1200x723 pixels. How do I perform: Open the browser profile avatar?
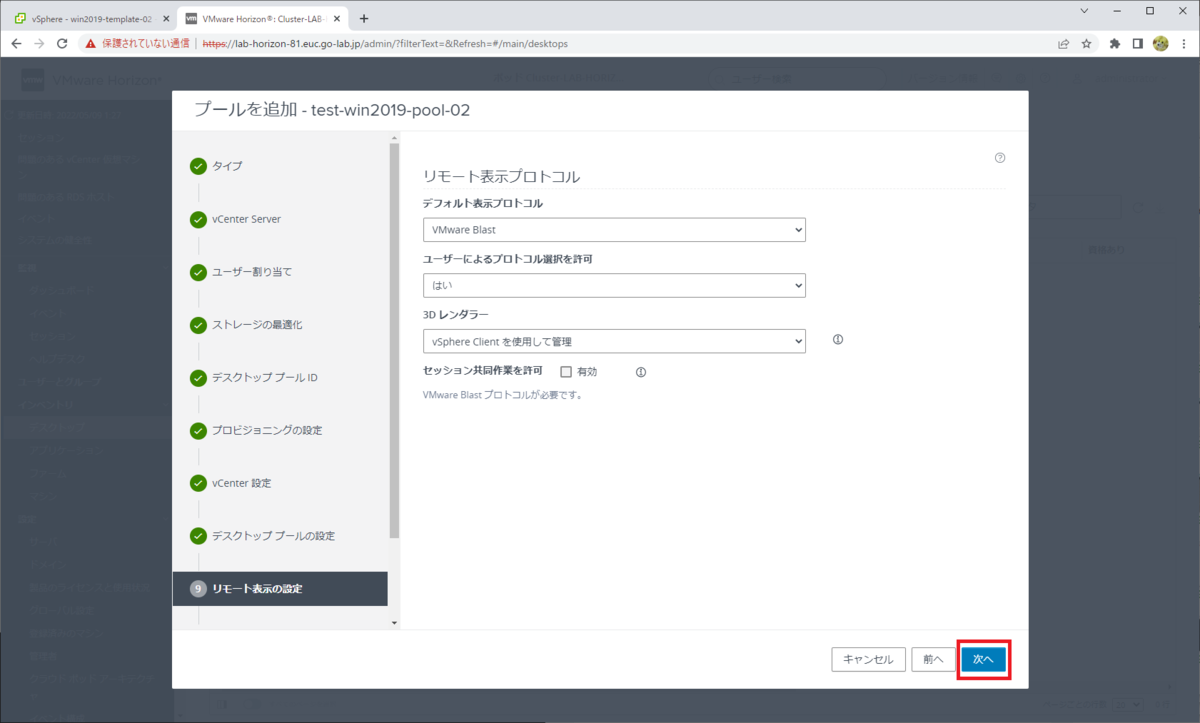point(1160,44)
